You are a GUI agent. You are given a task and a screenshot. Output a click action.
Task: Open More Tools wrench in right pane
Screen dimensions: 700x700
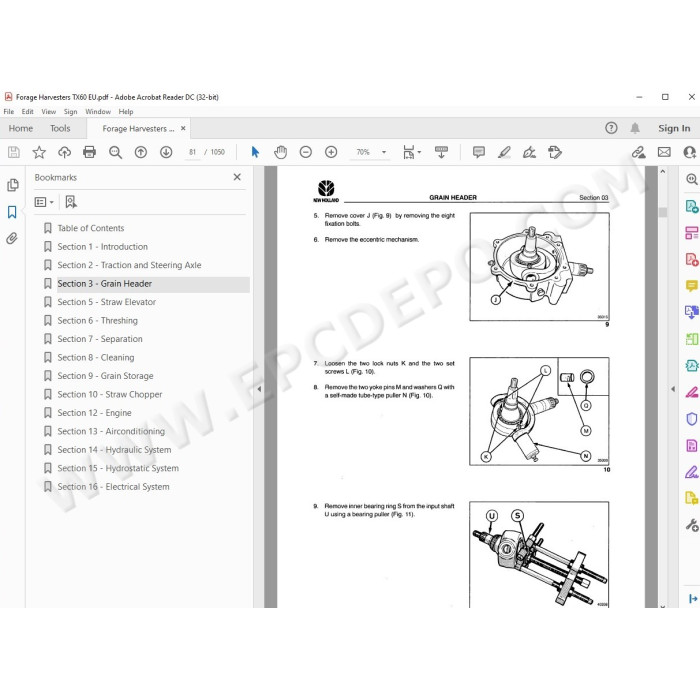(692, 525)
